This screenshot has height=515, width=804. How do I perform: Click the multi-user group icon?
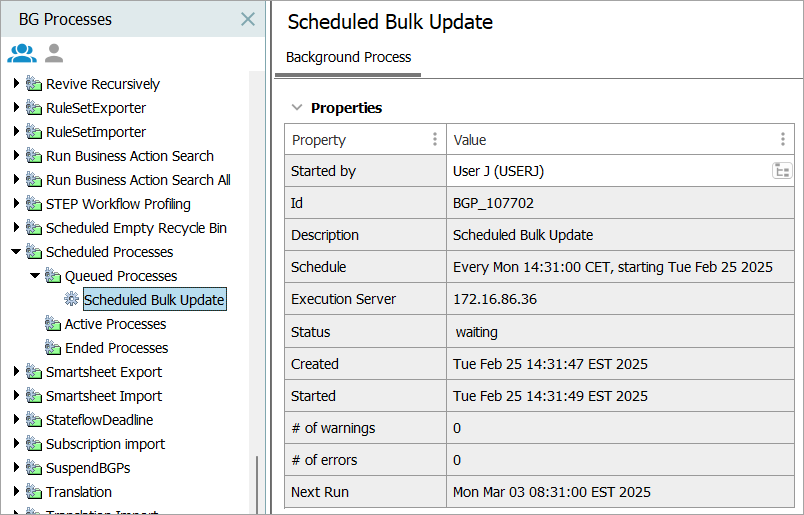click(22, 53)
